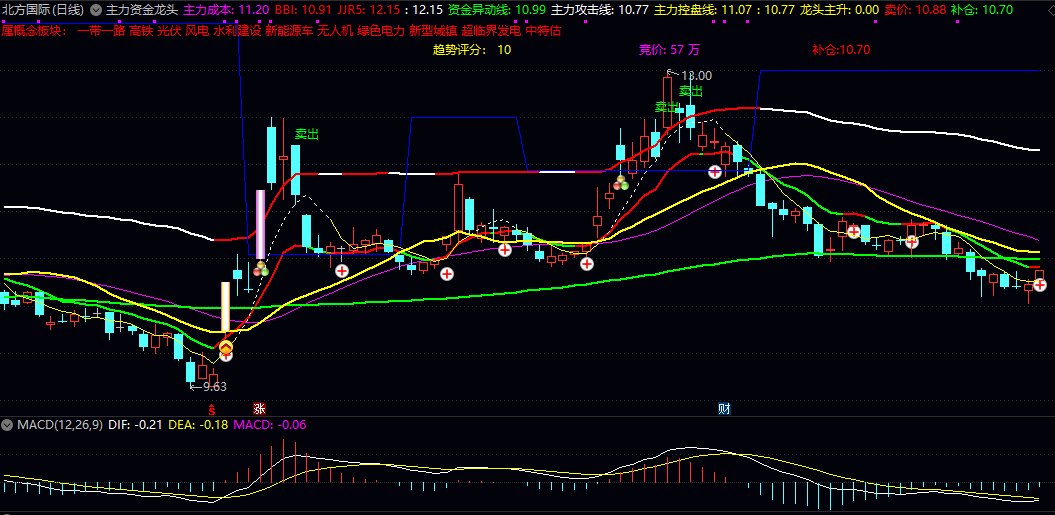Click the 趋势评分: 10 label
The width and height of the screenshot is (1055, 515).
click(x=472, y=50)
